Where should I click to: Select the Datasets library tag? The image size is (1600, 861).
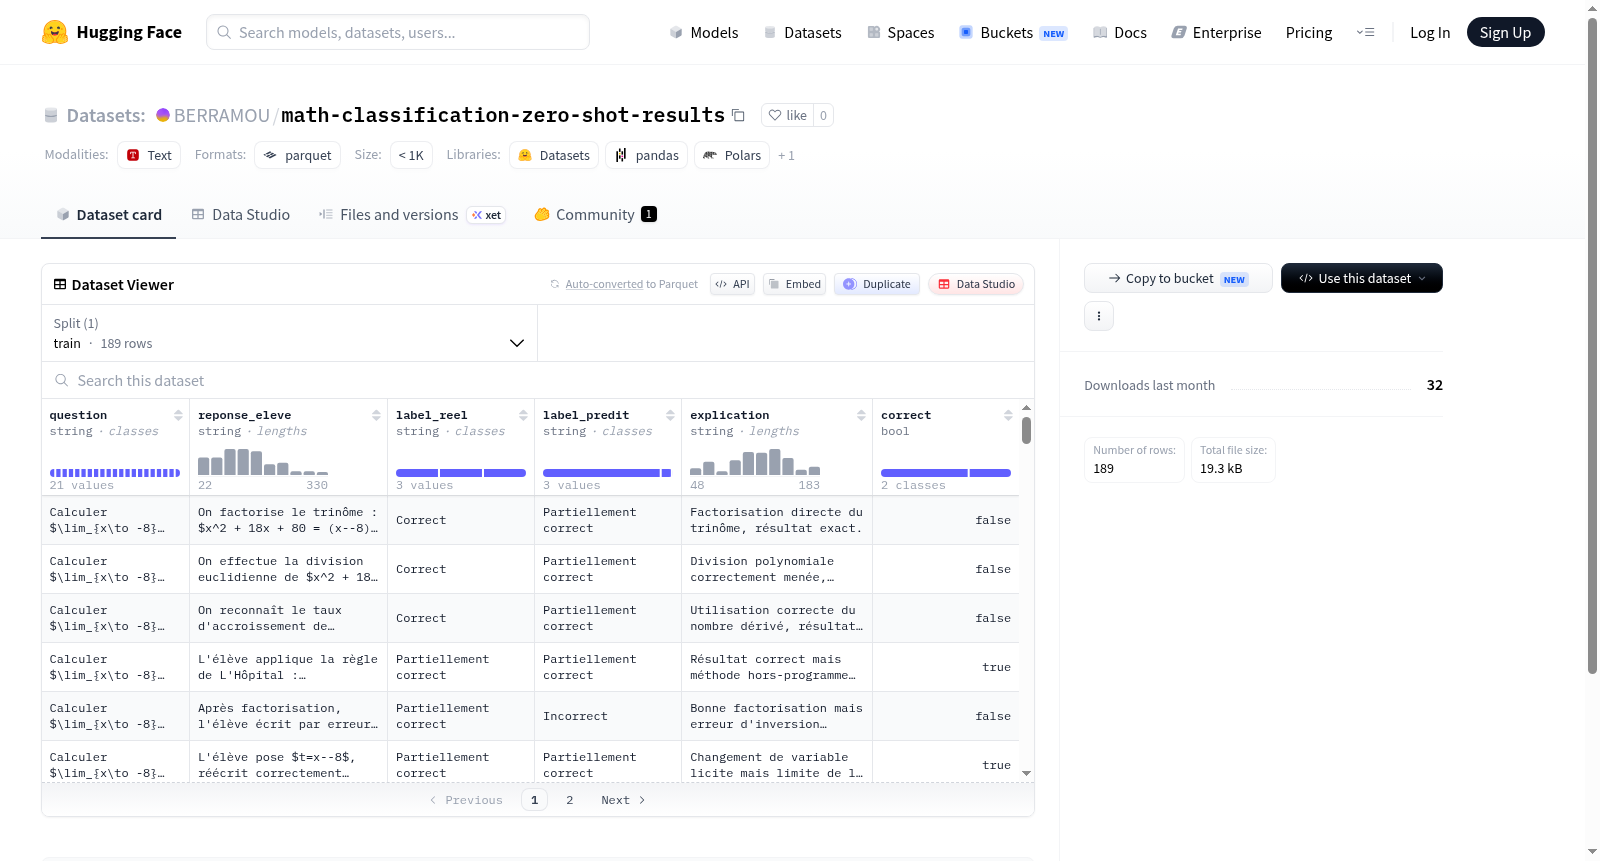[554, 155]
